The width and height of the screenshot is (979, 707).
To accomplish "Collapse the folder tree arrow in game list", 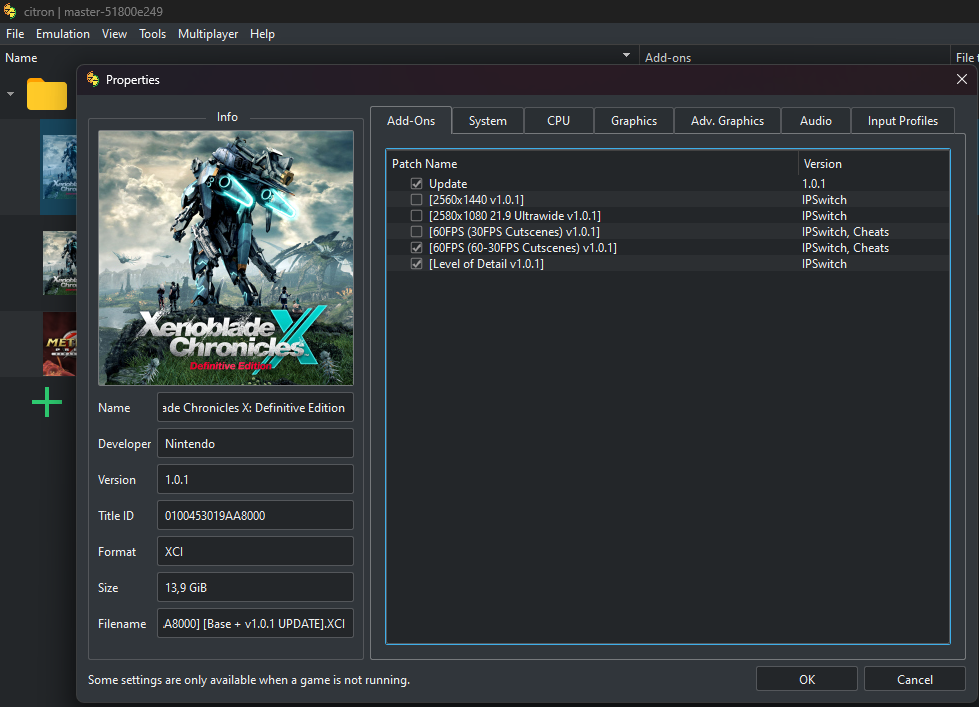I will point(11,94).
